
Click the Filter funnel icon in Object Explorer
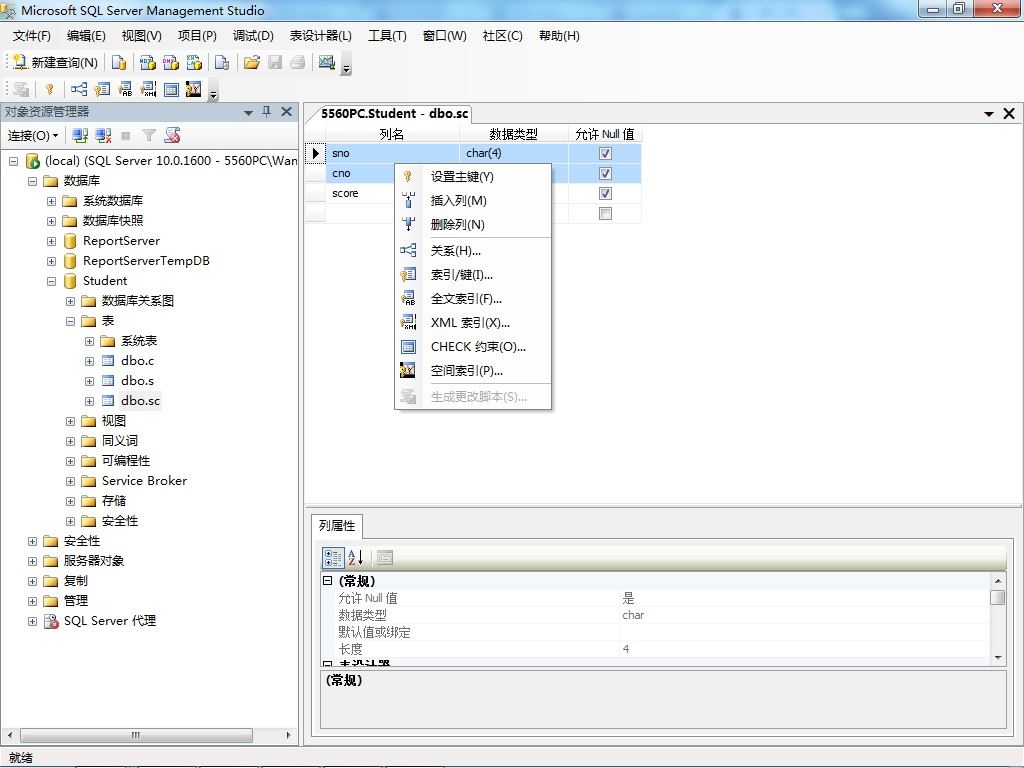149,135
